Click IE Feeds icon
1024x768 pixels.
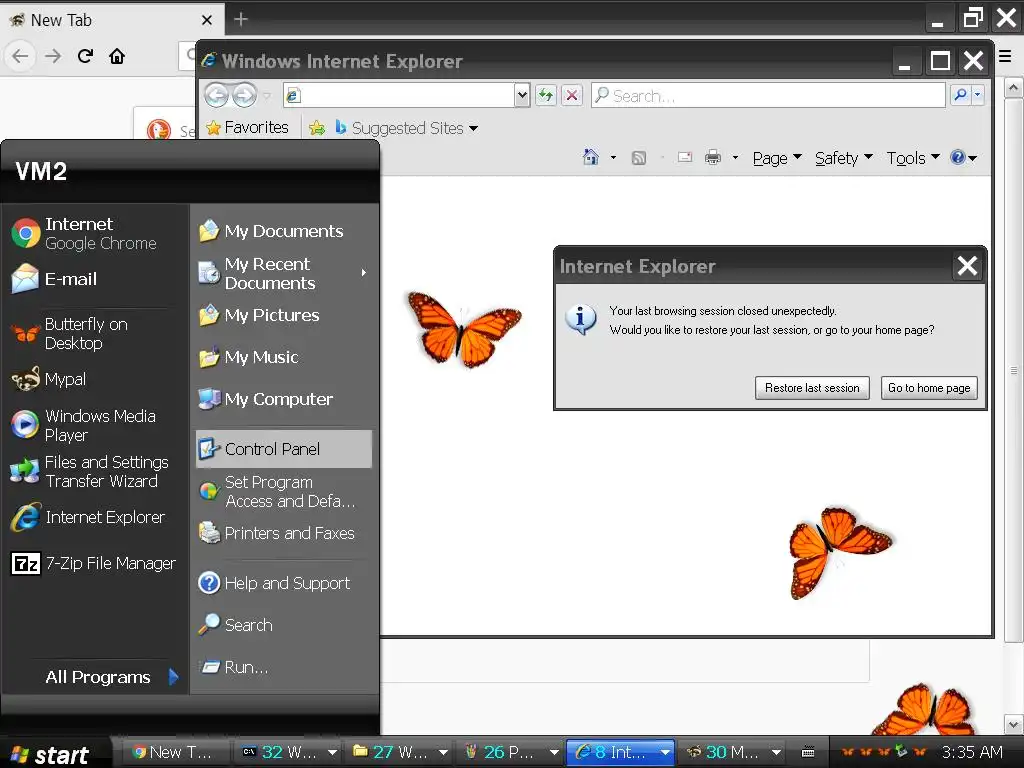[639, 157]
